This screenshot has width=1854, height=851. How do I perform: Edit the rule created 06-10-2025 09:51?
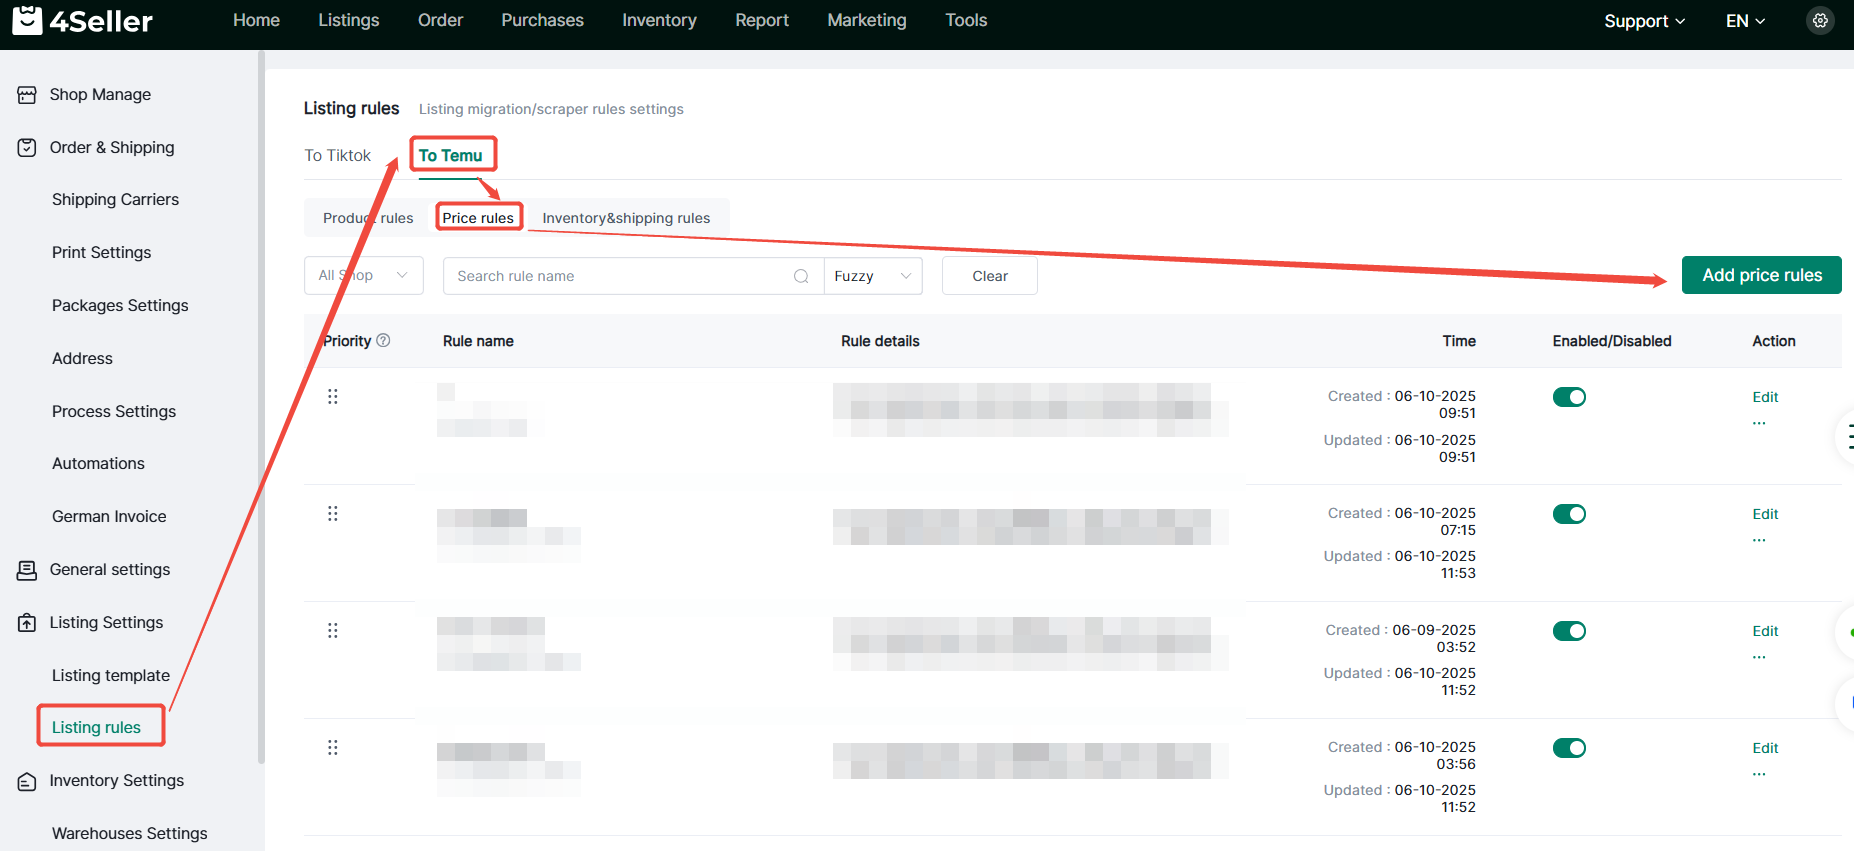click(1765, 397)
